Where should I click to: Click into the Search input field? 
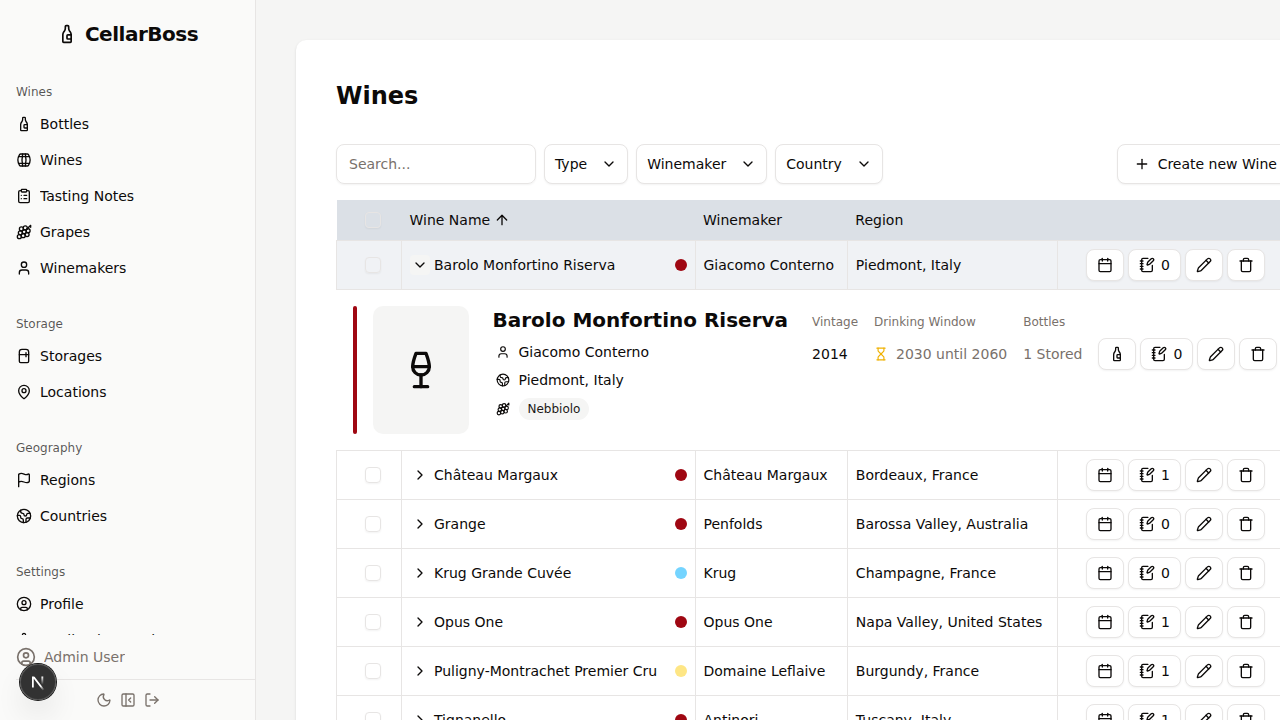click(436, 164)
